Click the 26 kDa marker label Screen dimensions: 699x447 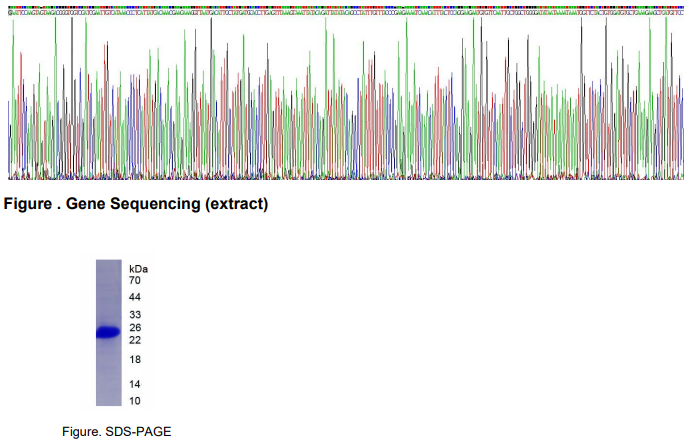135,328
